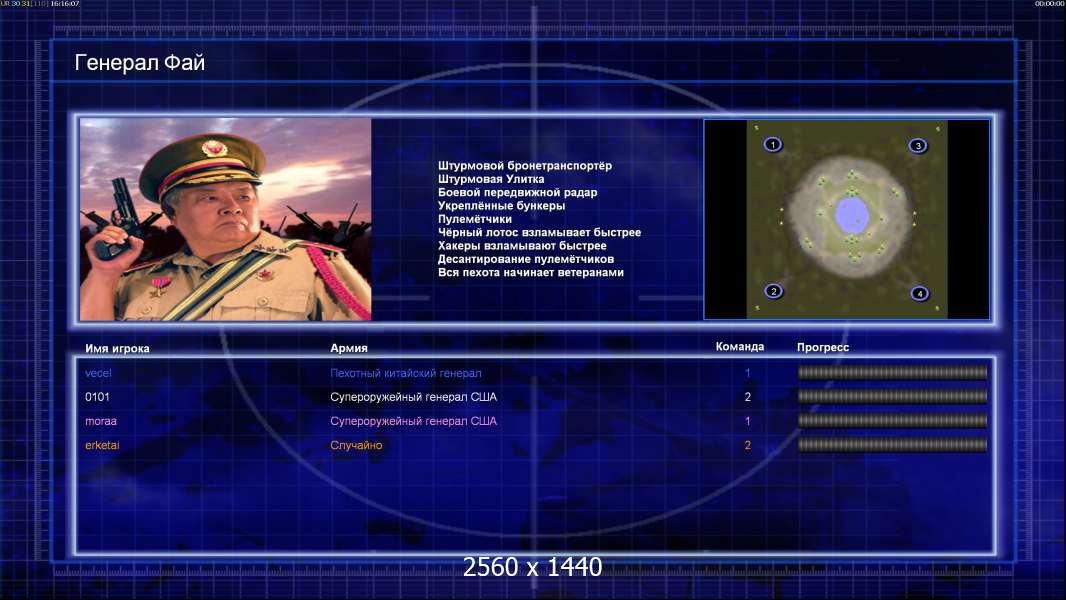Click moraa's army 'Суперружейный генерал США'
The height and width of the screenshot is (600, 1066).
pos(413,421)
